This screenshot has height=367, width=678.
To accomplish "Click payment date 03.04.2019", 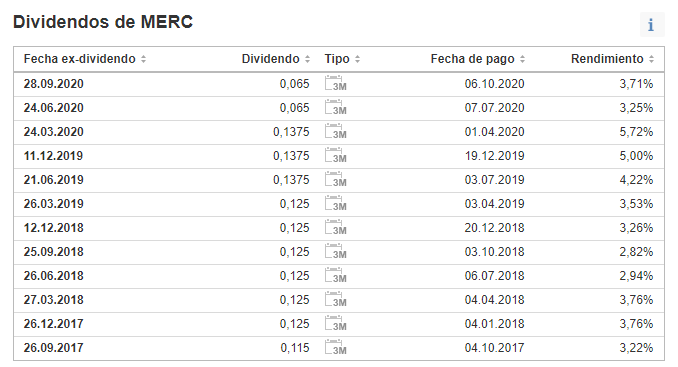I will pos(495,204).
